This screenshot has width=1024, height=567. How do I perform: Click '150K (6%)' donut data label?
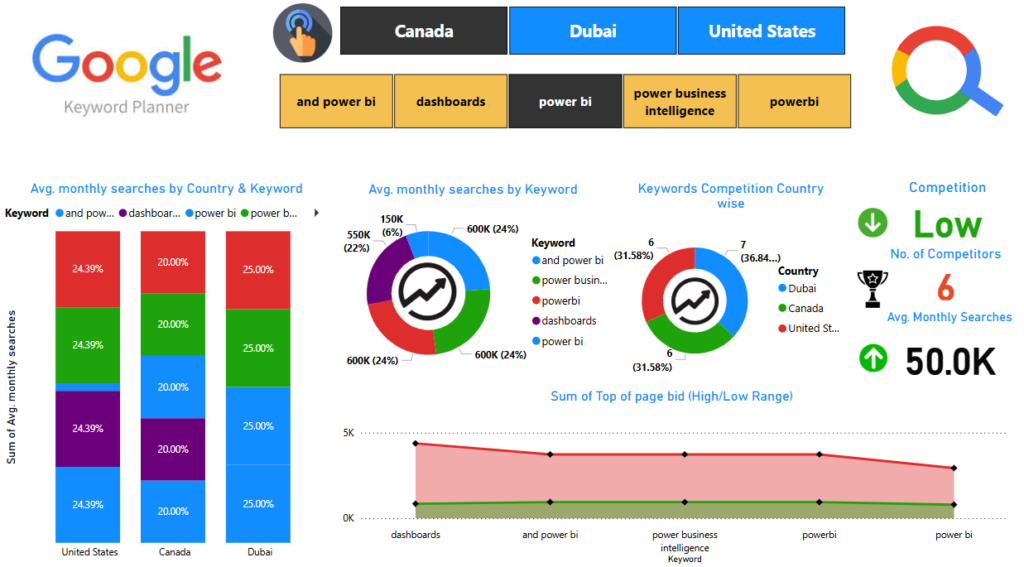tap(392, 225)
